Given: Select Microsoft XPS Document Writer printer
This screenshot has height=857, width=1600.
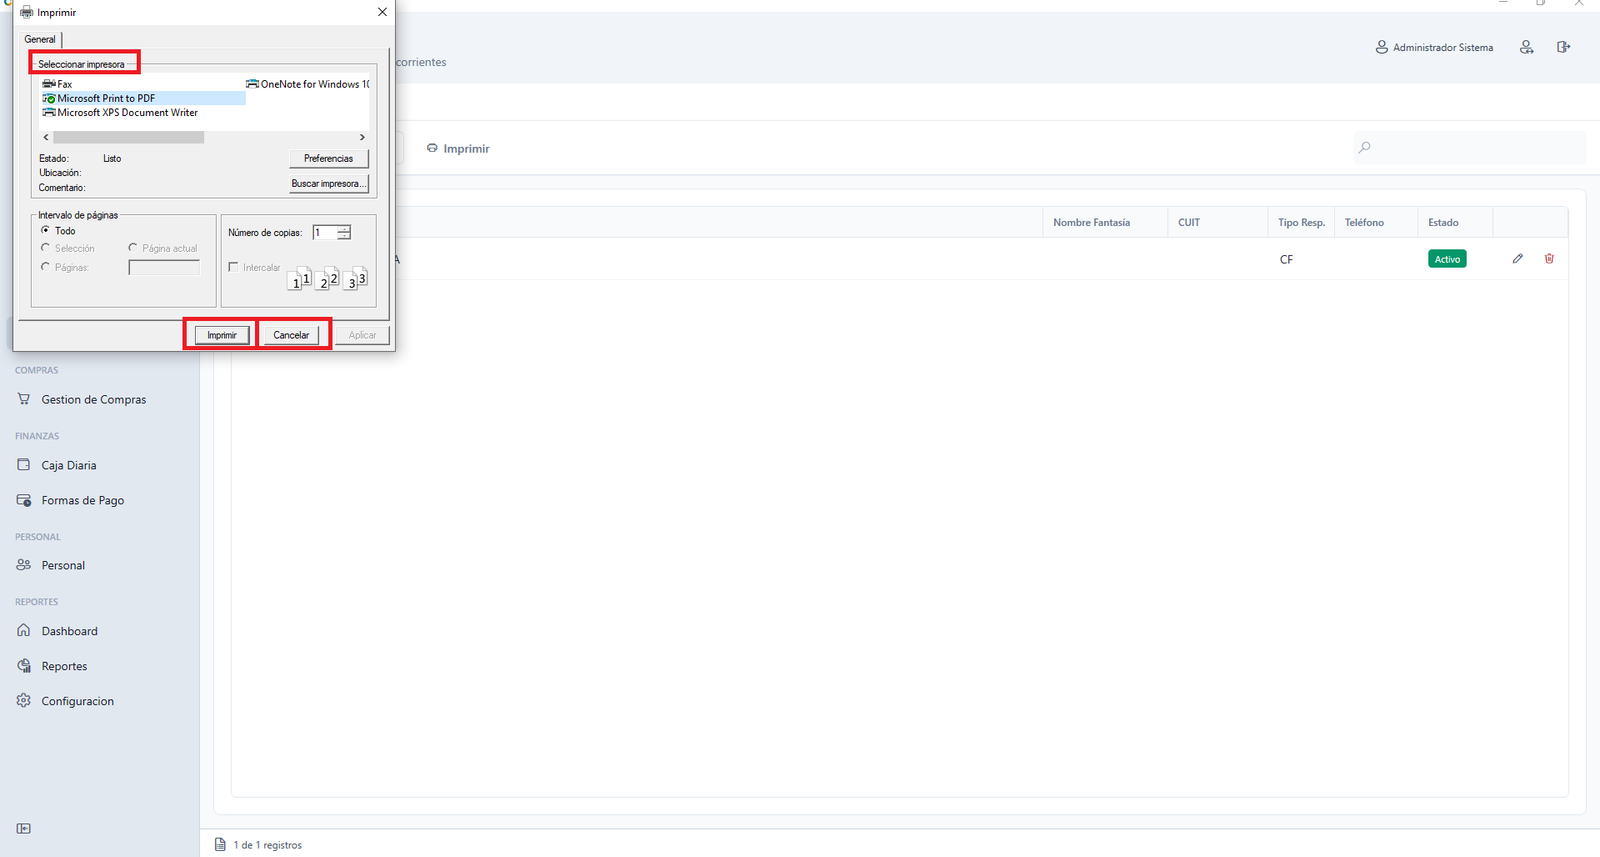Looking at the screenshot, I should click(x=127, y=112).
